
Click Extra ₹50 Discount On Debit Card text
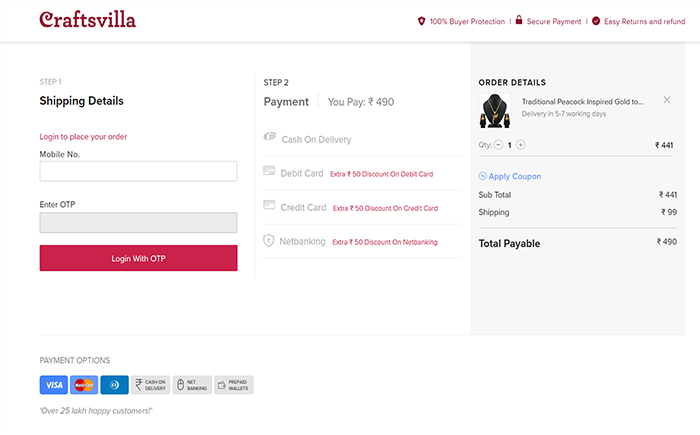382,174
